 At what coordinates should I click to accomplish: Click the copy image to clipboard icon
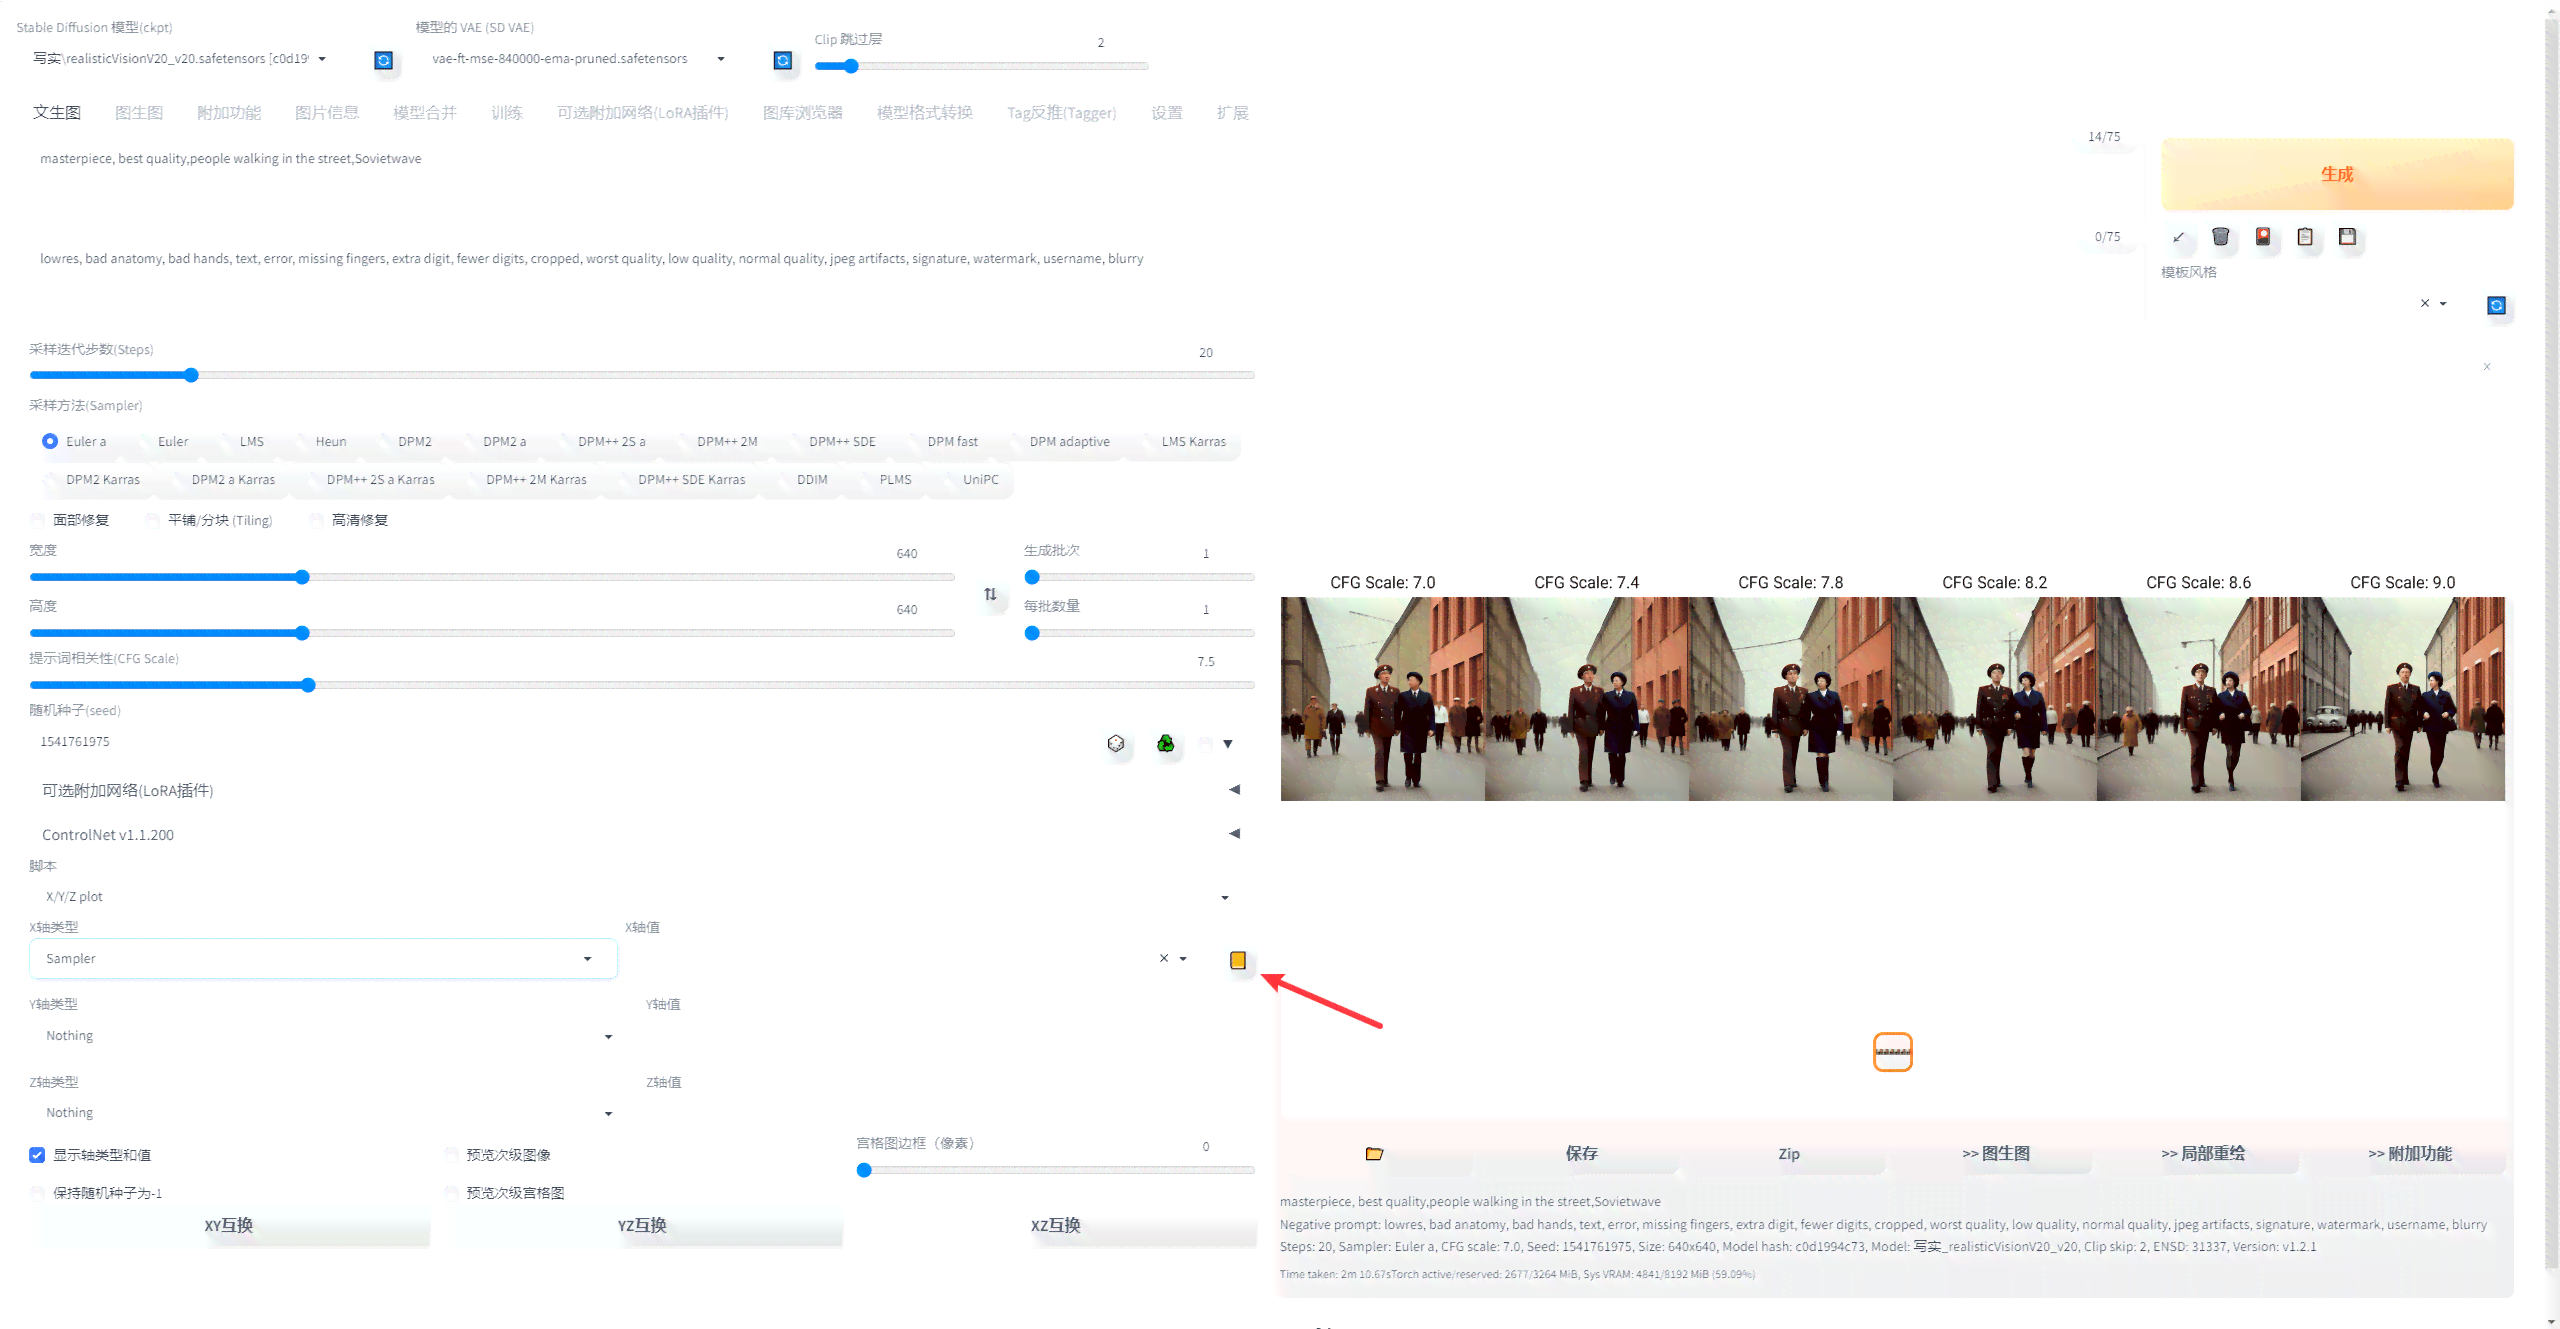click(2308, 237)
